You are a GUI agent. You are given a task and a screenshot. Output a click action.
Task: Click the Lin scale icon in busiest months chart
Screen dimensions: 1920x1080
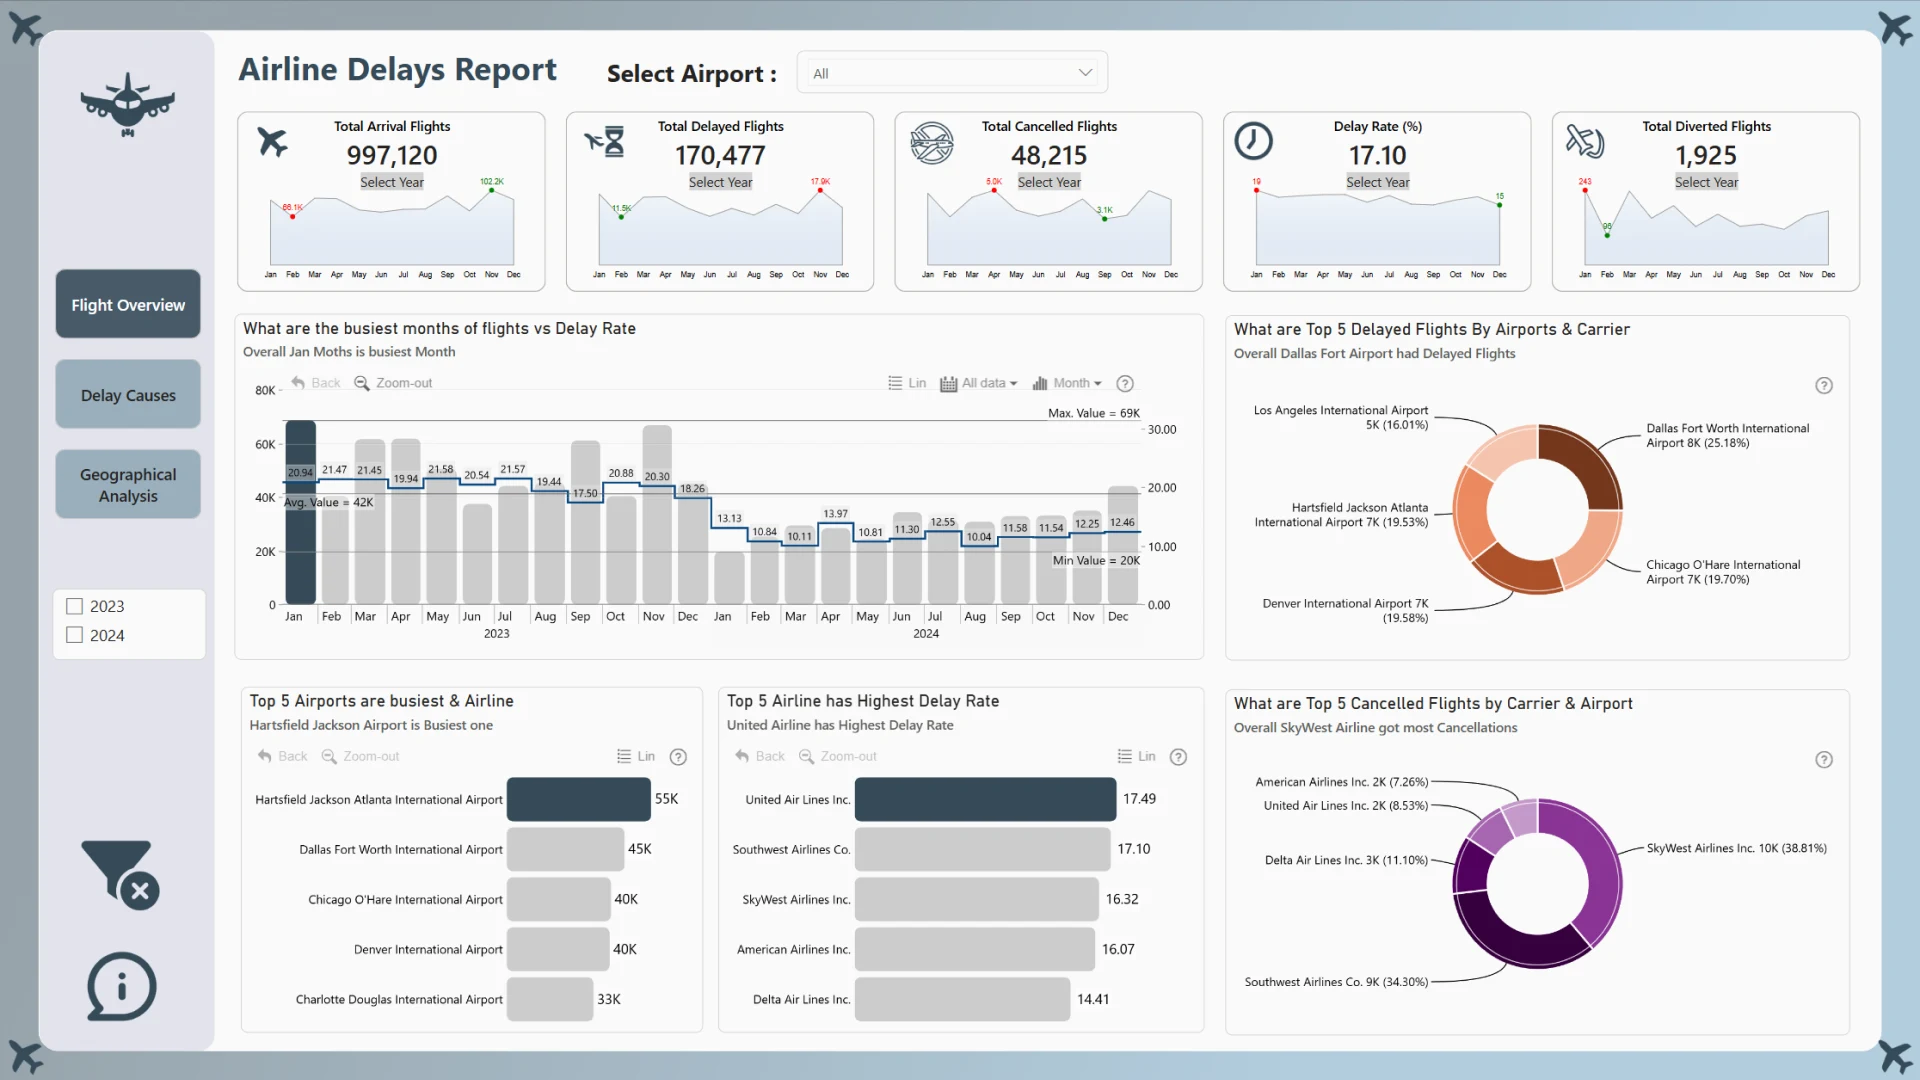pos(895,383)
